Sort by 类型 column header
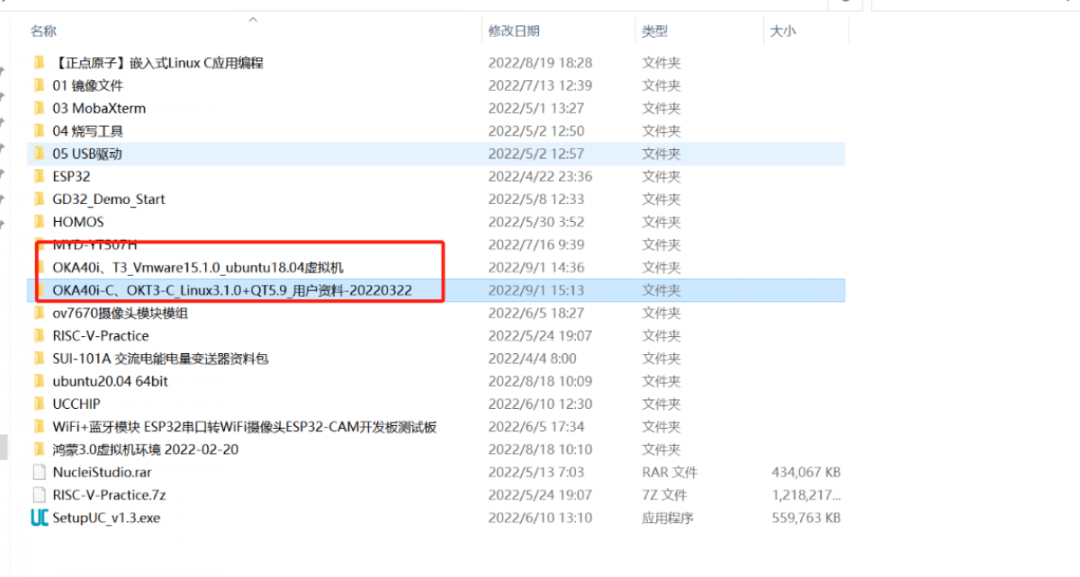 click(x=654, y=31)
